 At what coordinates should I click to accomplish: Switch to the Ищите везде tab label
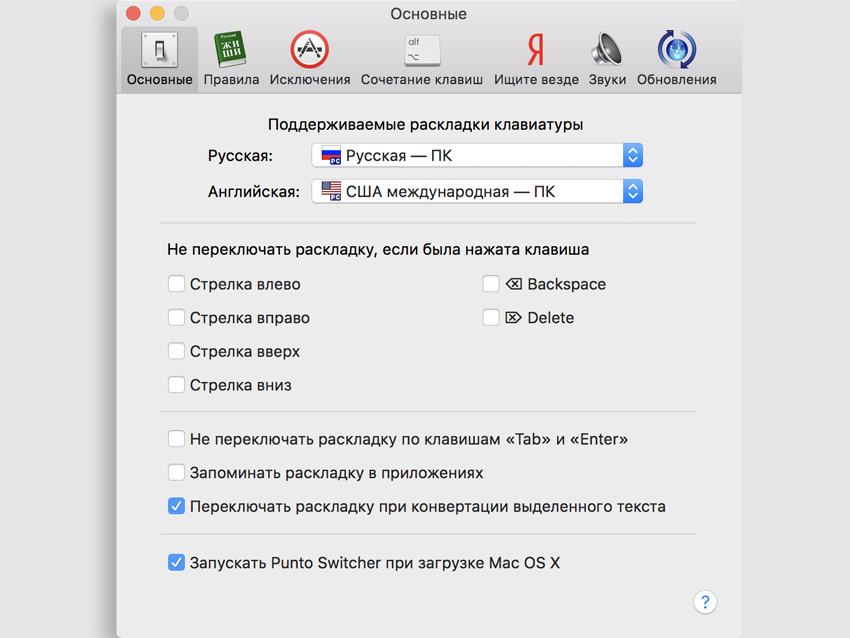click(536, 80)
